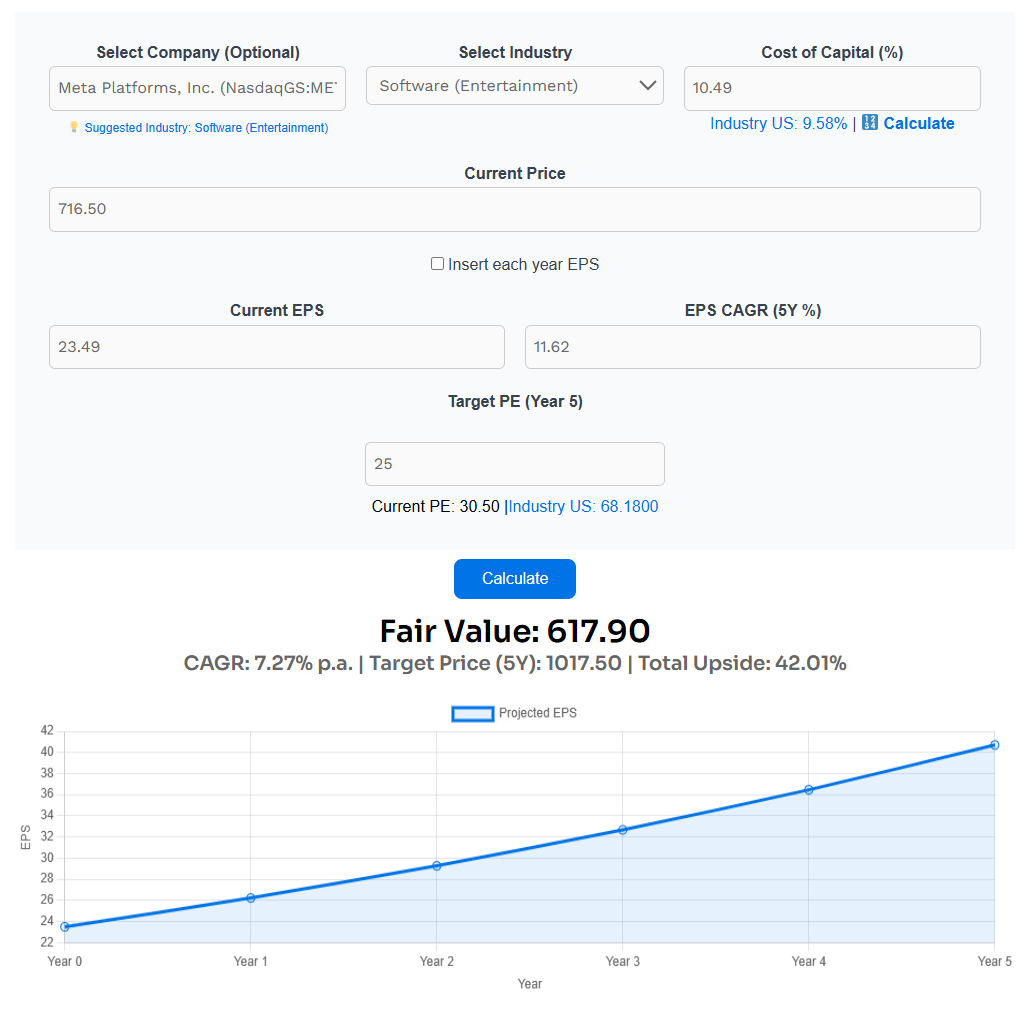1034x1029 pixels.
Task: Open the Select Industry dropdown
Action: [x=515, y=86]
